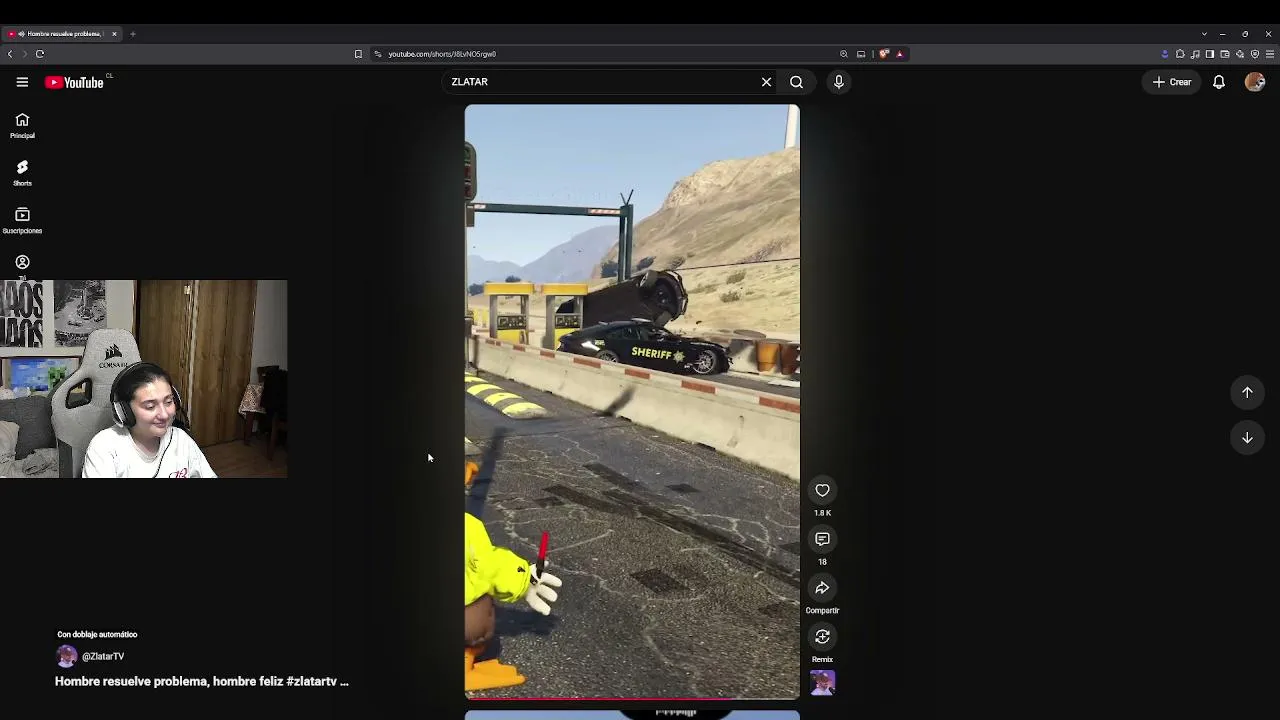This screenshot has height=720, width=1280.
Task: Open the browser zoom indicator
Action: pyautogui.click(x=844, y=54)
